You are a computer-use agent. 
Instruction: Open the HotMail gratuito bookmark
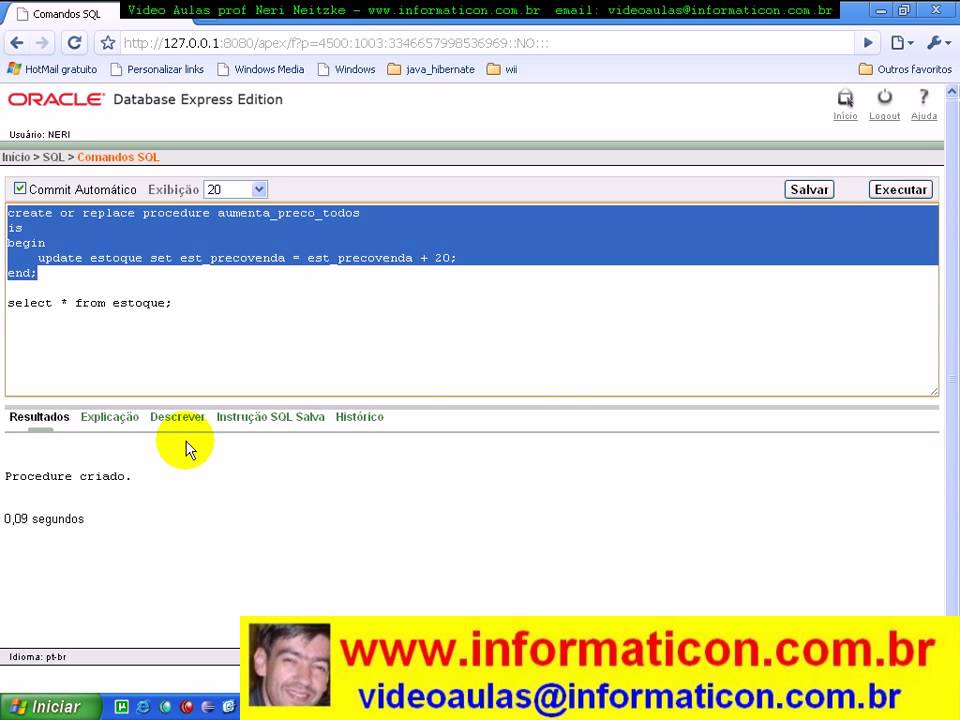click(52, 69)
